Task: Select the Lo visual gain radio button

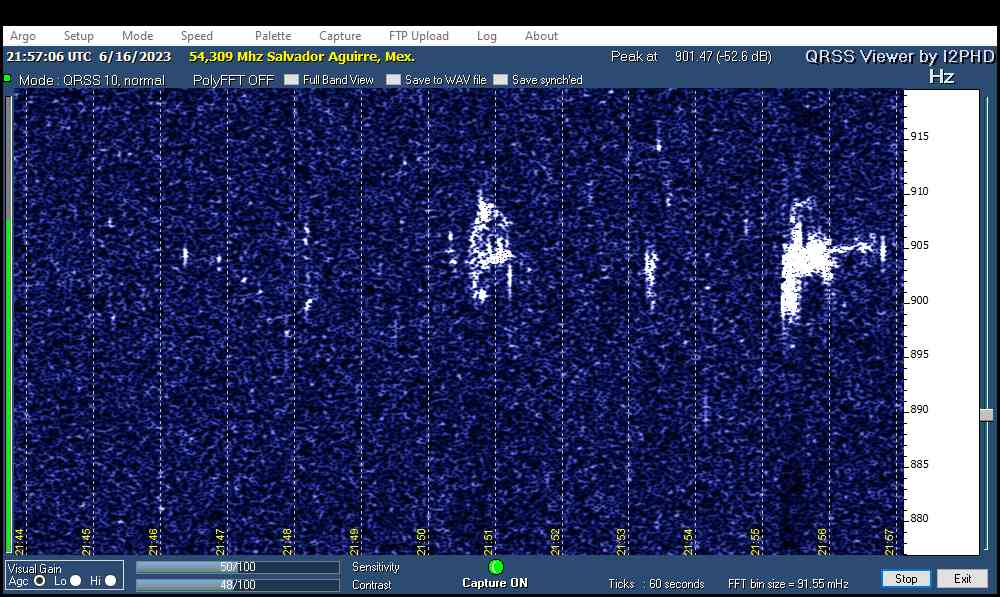Action: click(75, 580)
